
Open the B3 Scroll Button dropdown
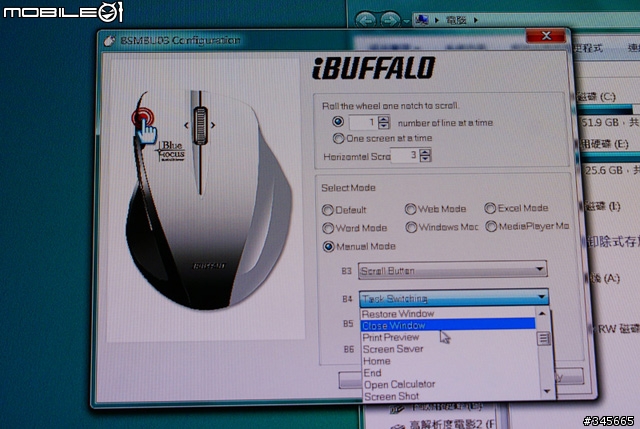pyautogui.click(x=453, y=270)
